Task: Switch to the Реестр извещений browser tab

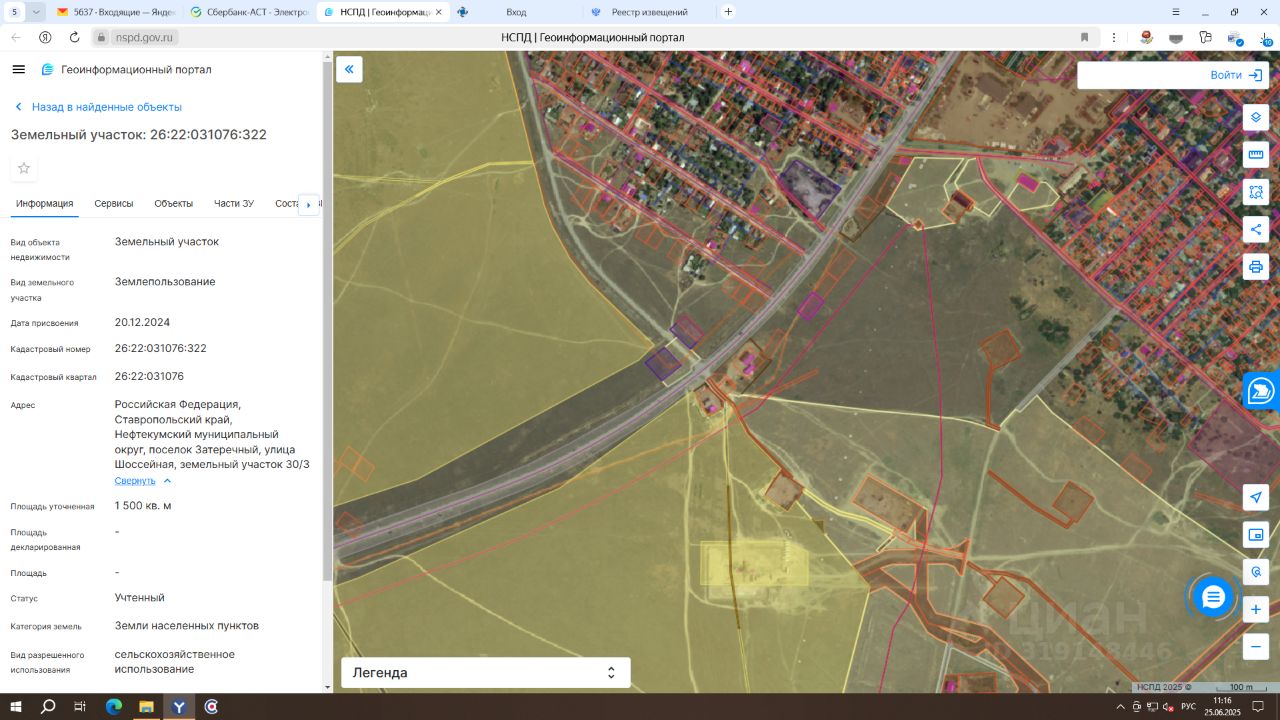Action: [x=650, y=12]
